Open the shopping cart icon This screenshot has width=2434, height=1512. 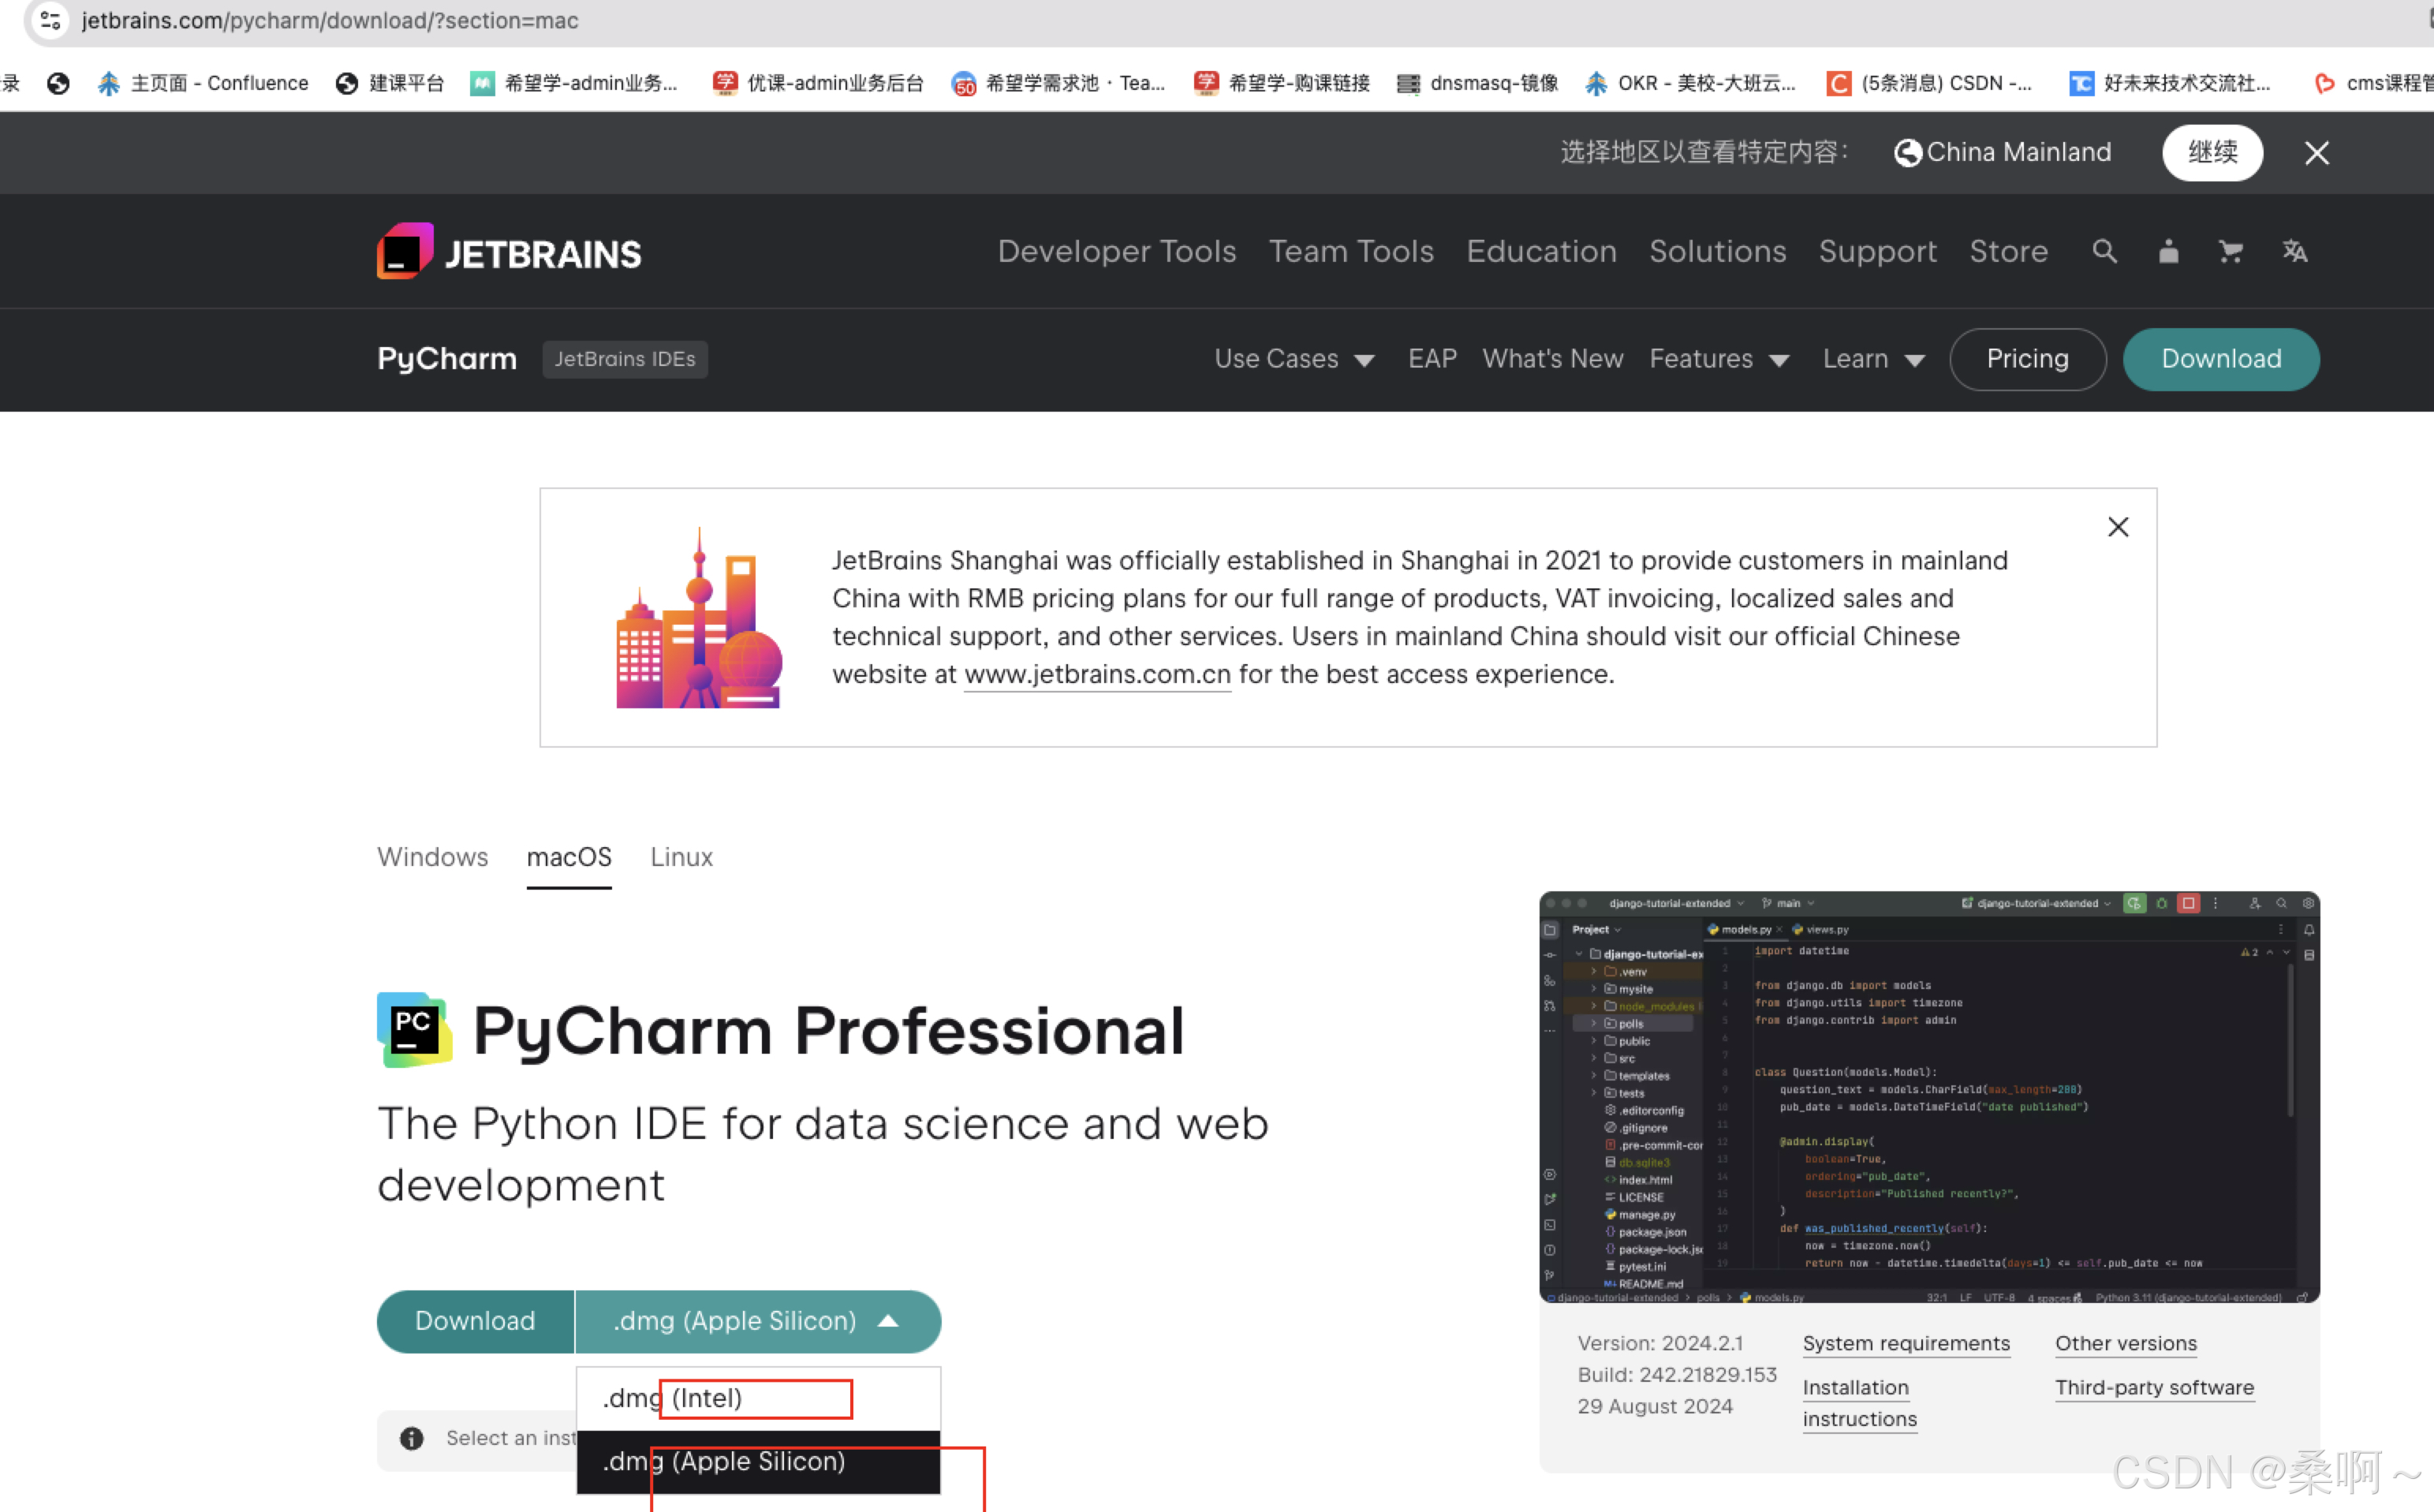(x=2230, y=251)
